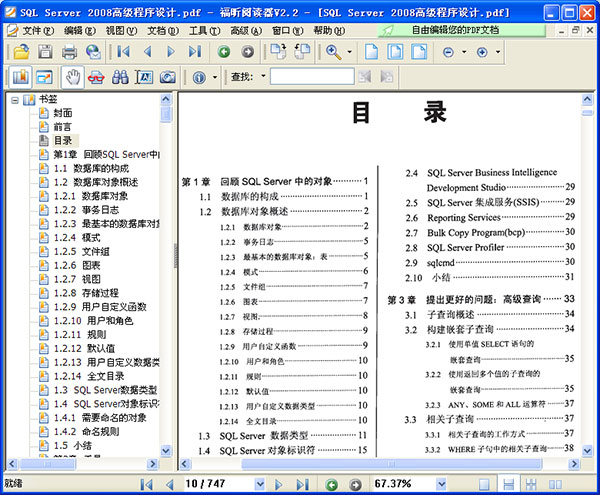The image size is (600, 495).
Task: Open the 查找 search options dropdown arrow
Action: pyautogui.click(x=262, y=77)
